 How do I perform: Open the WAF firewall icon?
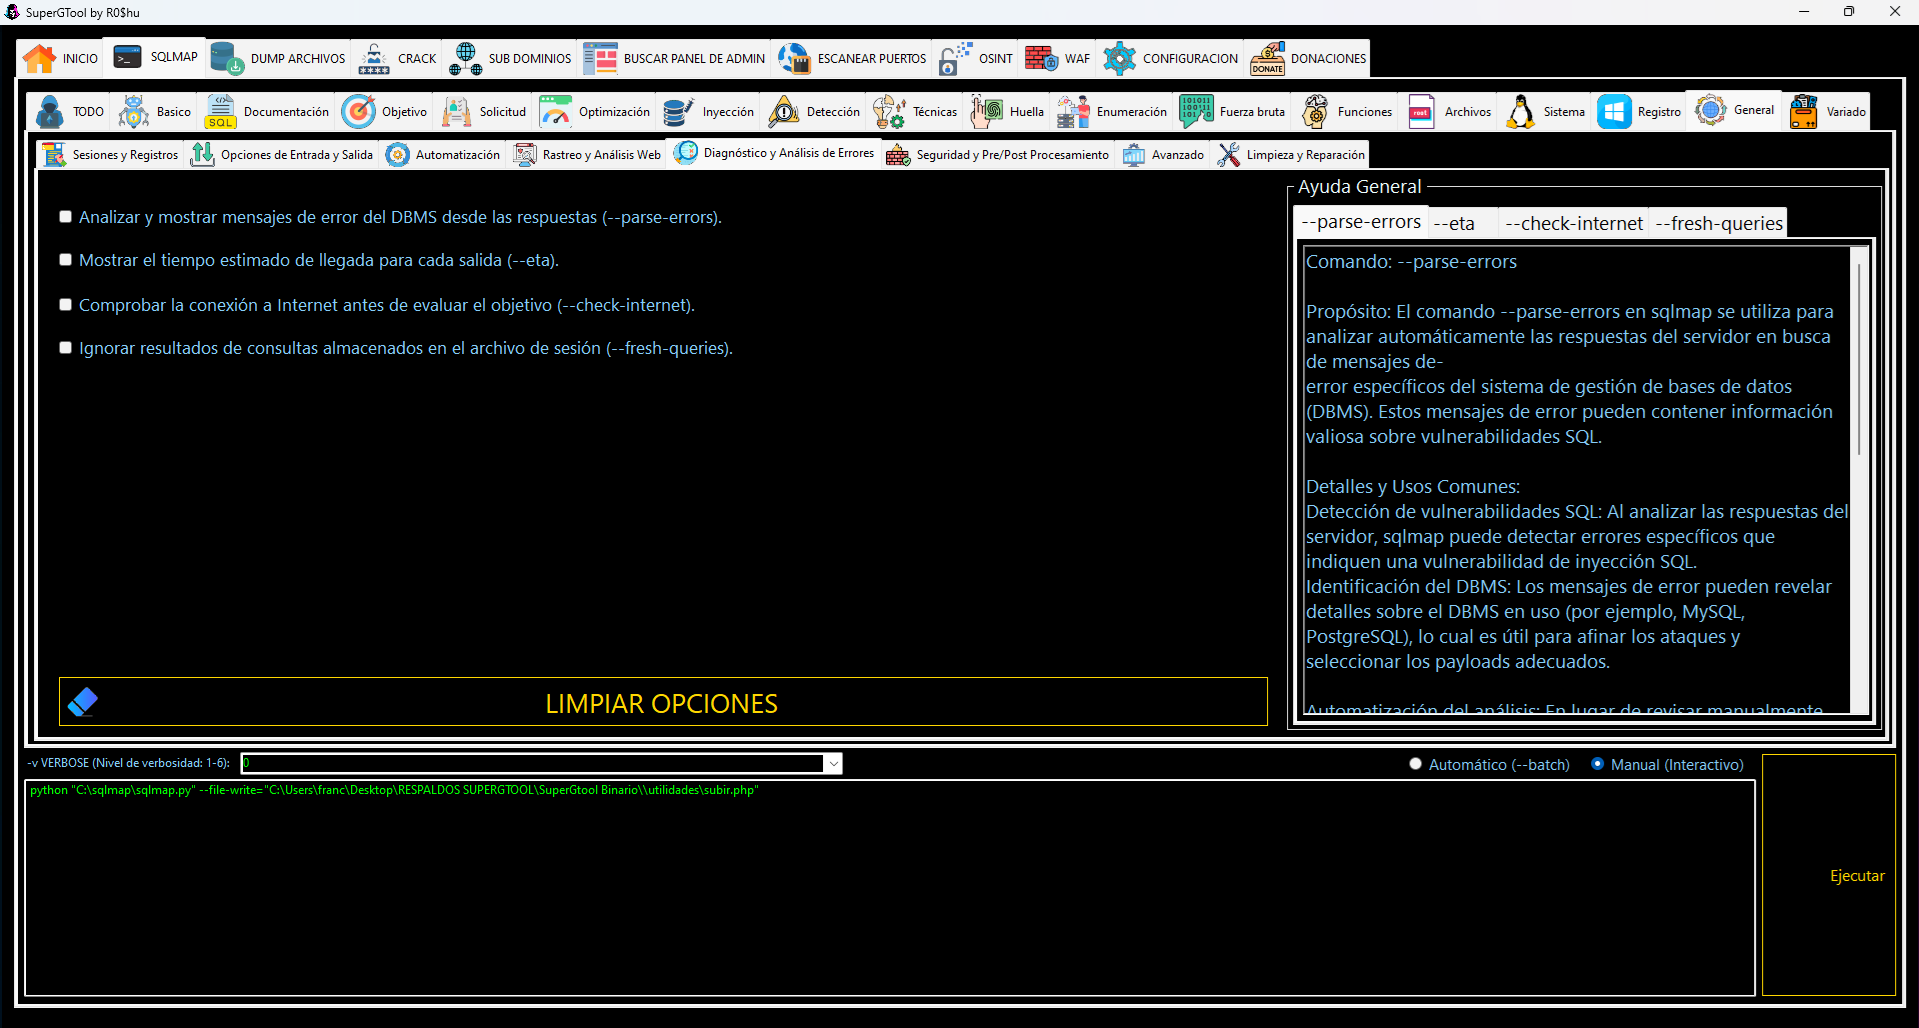(1042, 59)
